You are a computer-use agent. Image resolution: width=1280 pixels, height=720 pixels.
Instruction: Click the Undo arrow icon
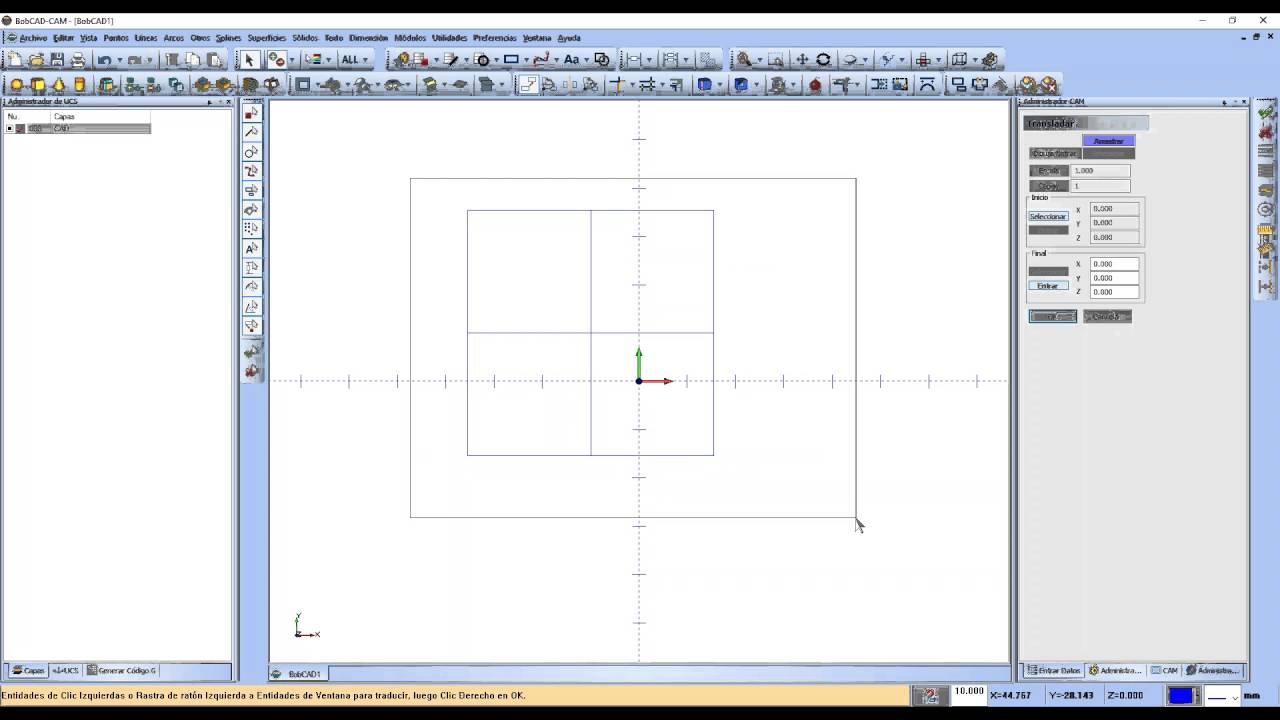[104, 60]
